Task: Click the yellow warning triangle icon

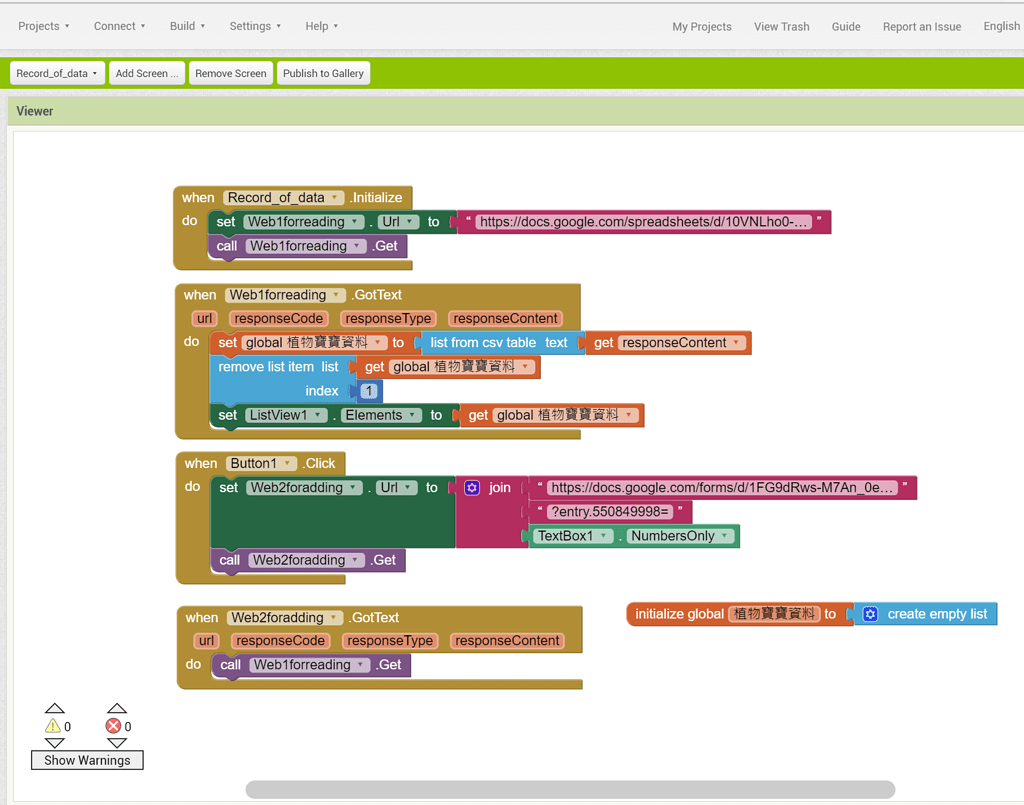Action: click(53, 726)
